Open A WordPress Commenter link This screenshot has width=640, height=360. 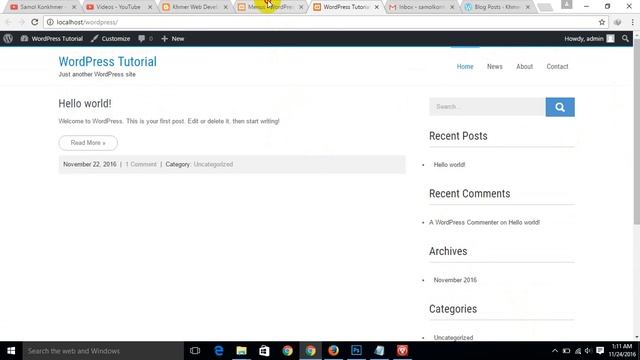(464, 222)
